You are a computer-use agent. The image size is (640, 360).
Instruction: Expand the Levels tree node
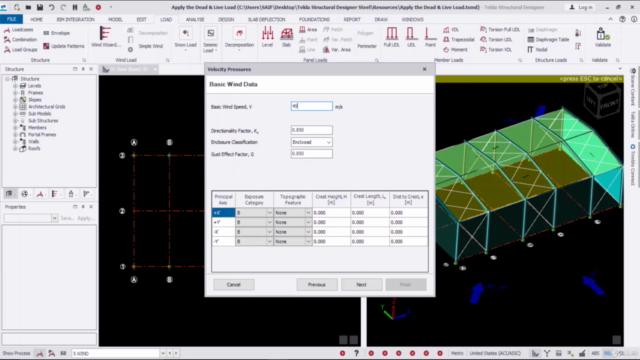click(15, 86)
